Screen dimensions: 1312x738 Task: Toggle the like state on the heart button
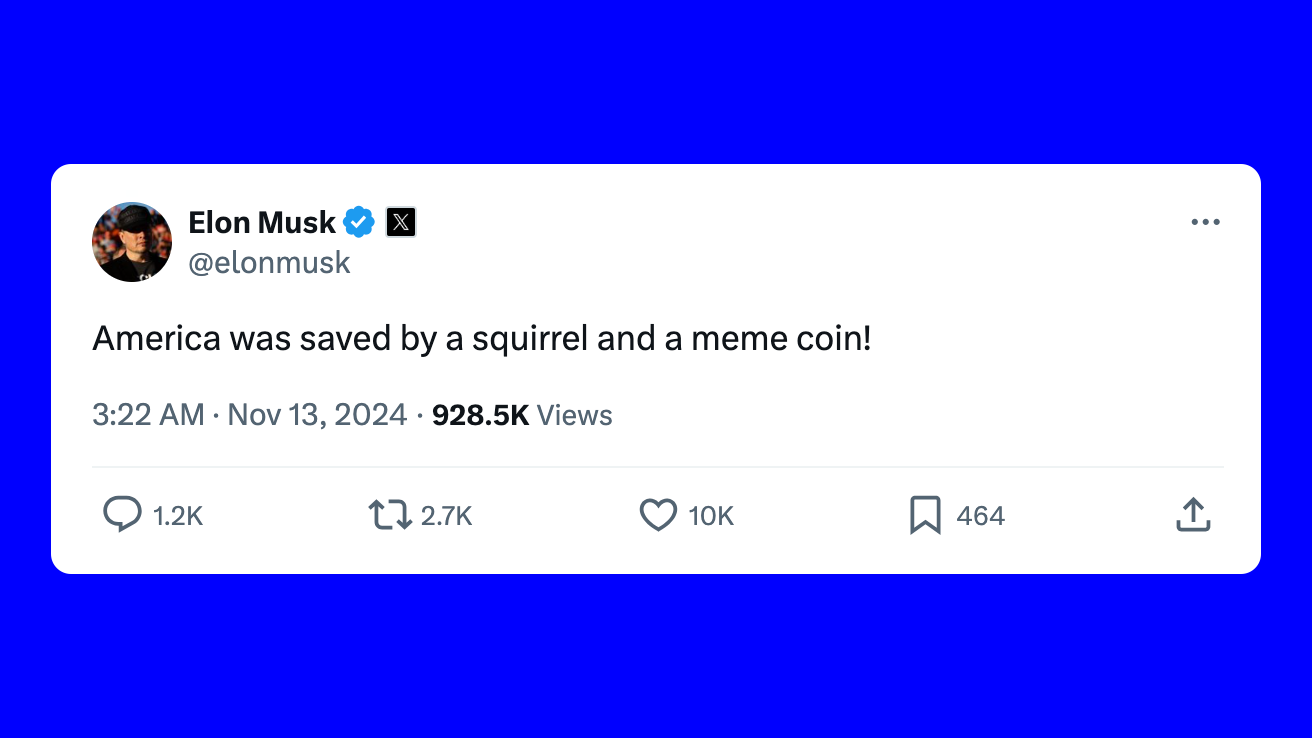pyautogui.click(x=657, y=514)
